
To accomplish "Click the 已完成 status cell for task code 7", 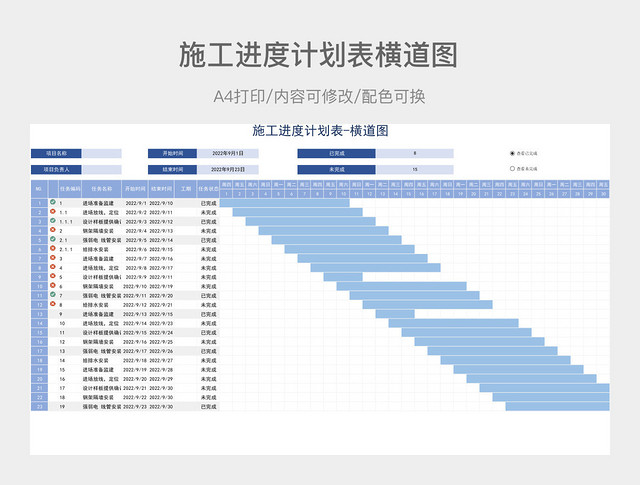I will point(209,296).
